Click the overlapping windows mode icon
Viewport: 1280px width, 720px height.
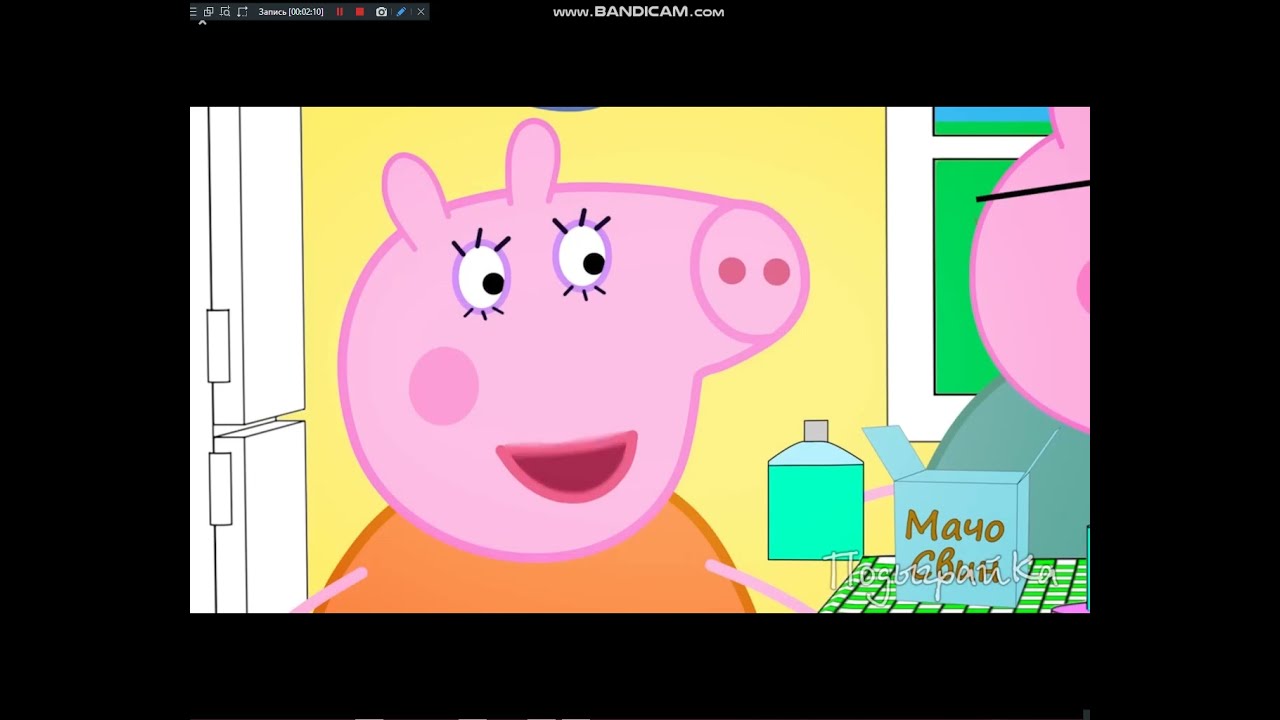(208, 12)
